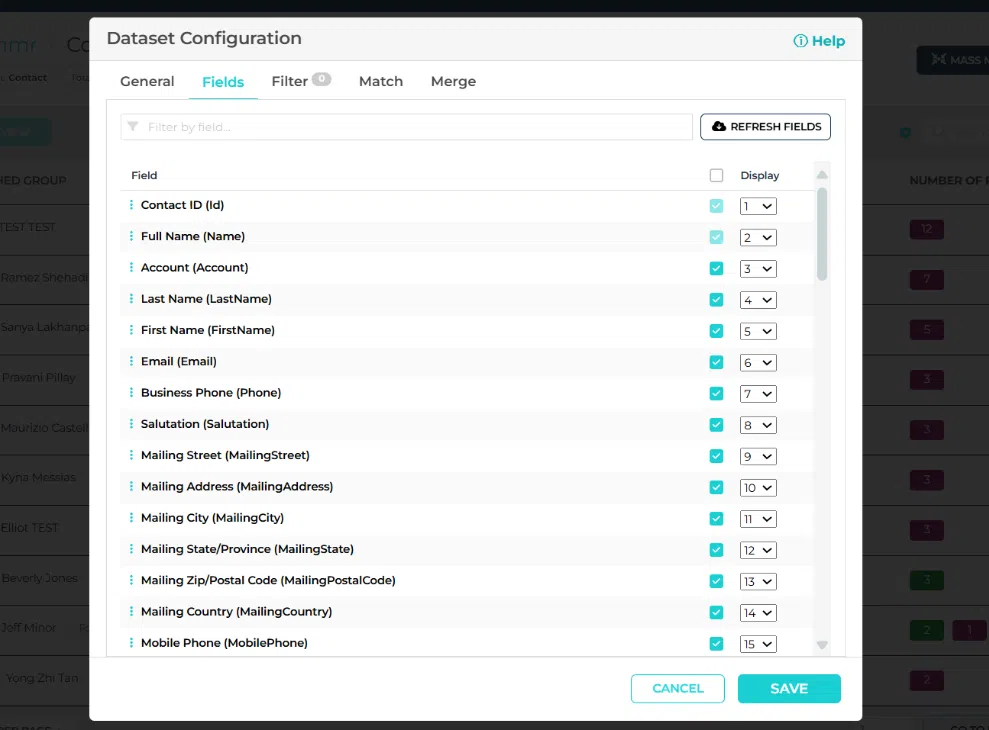Click the Save button

[x=789, y=688]
